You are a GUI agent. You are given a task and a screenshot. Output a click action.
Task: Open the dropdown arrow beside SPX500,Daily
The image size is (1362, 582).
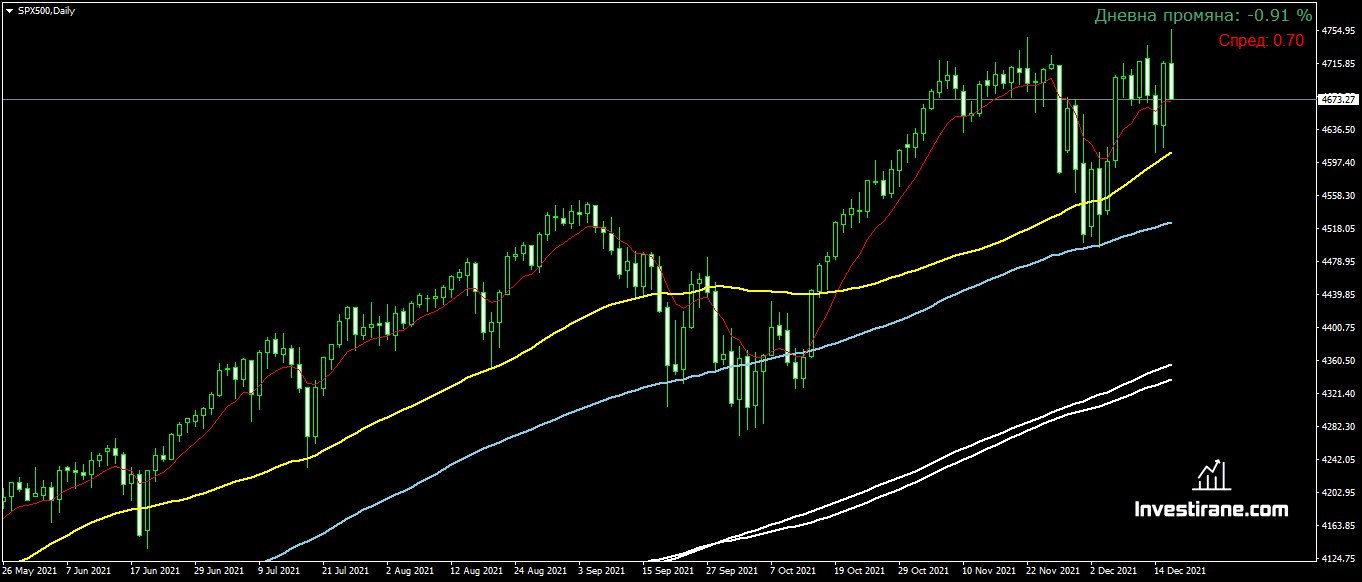[9, 10]
